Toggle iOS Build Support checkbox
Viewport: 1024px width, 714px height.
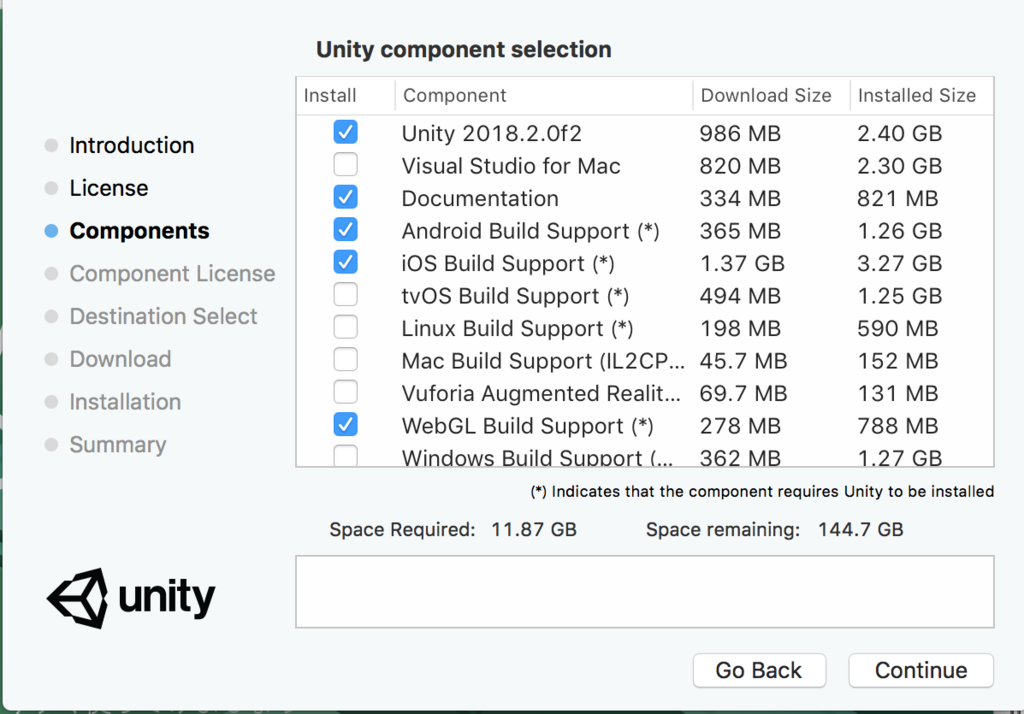tap(345, 262)
